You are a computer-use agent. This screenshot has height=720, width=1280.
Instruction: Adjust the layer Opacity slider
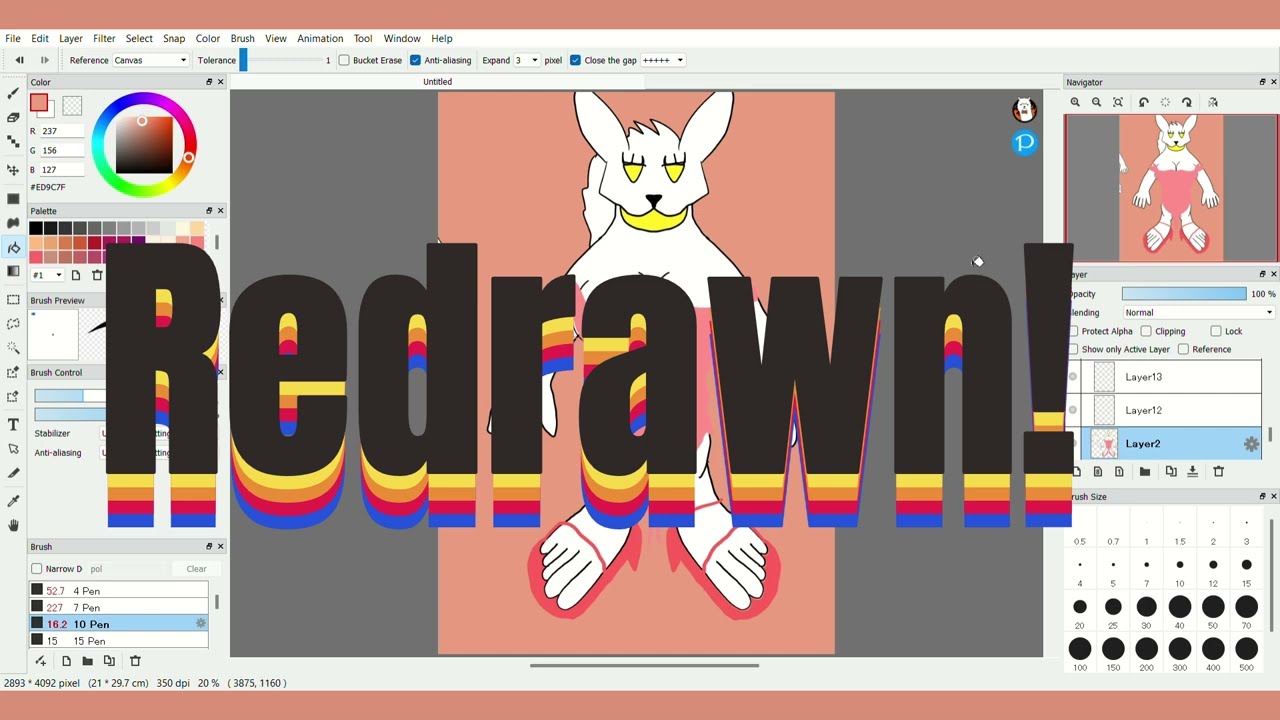click(x=1184, y=294)
